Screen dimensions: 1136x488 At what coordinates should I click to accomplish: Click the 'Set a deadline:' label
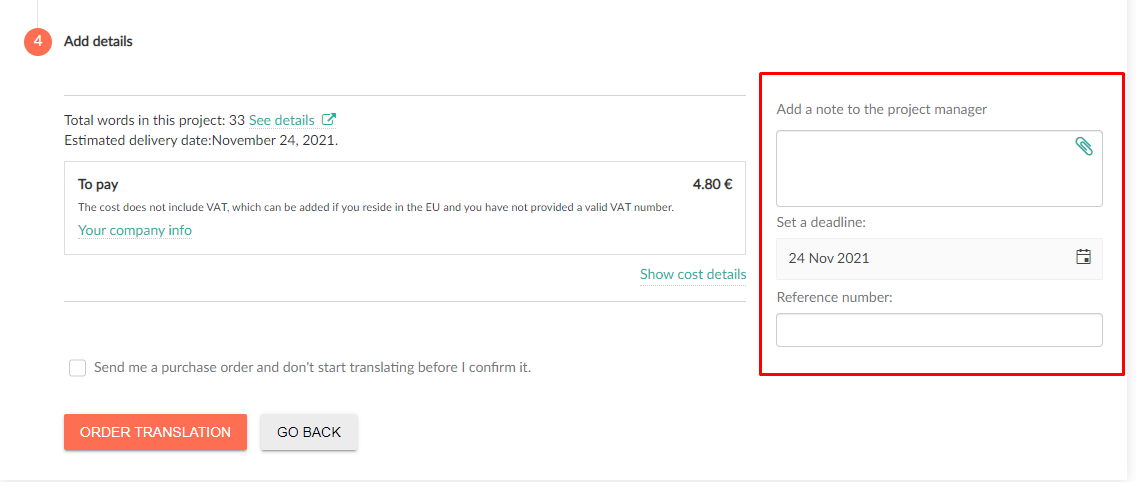tap(822, 223)
